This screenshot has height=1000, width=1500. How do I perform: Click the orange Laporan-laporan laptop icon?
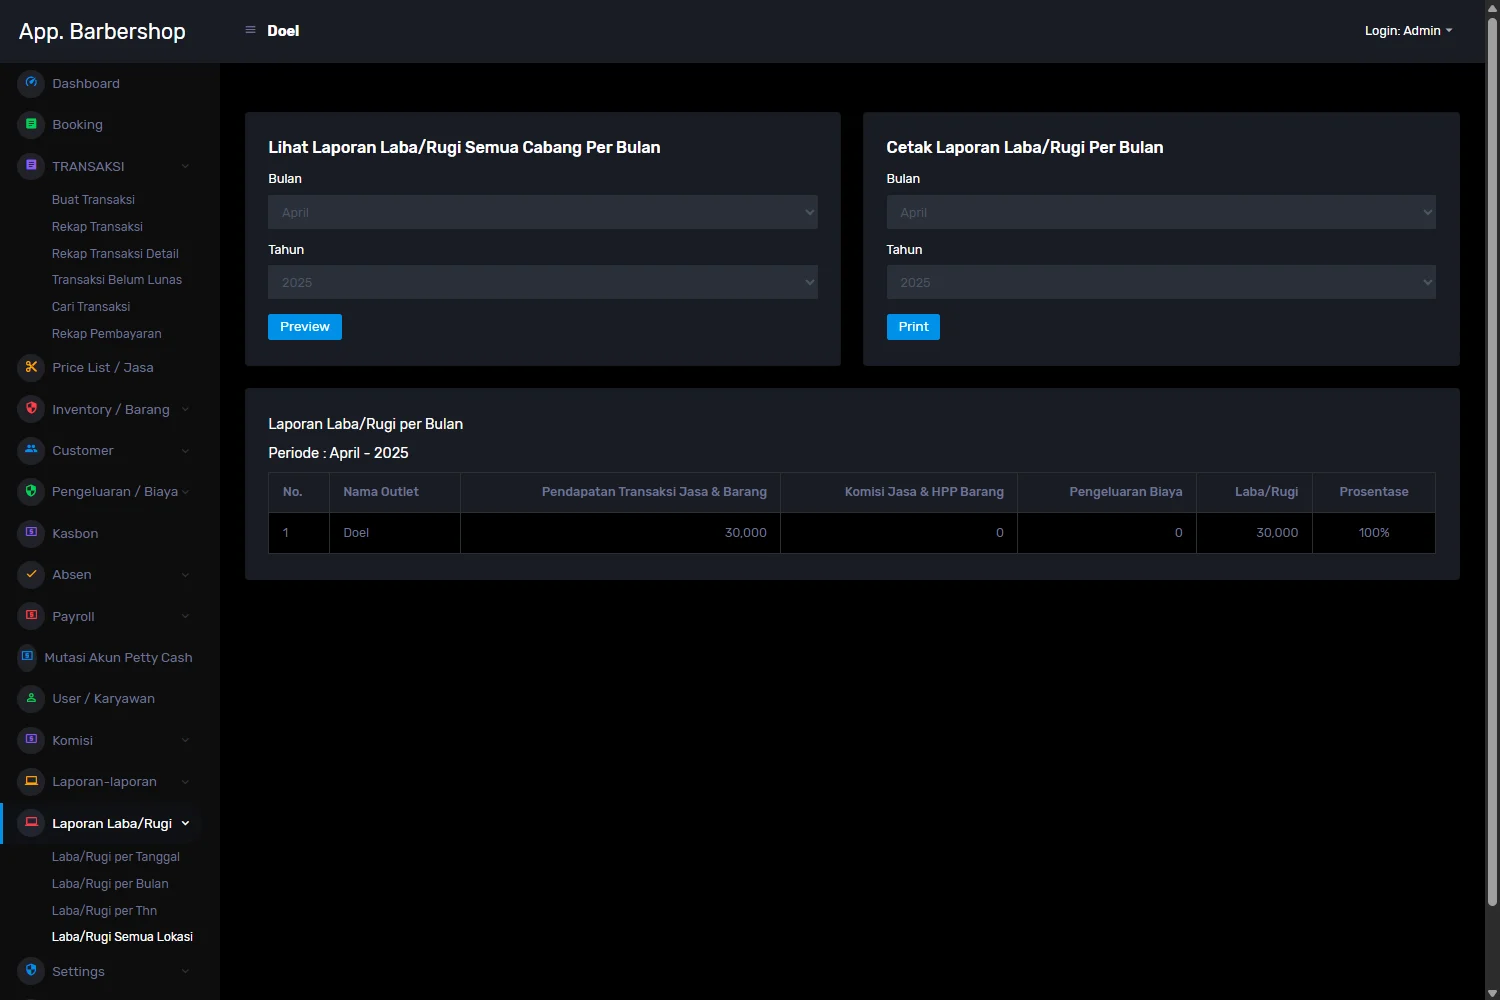(x=31, y=781)
